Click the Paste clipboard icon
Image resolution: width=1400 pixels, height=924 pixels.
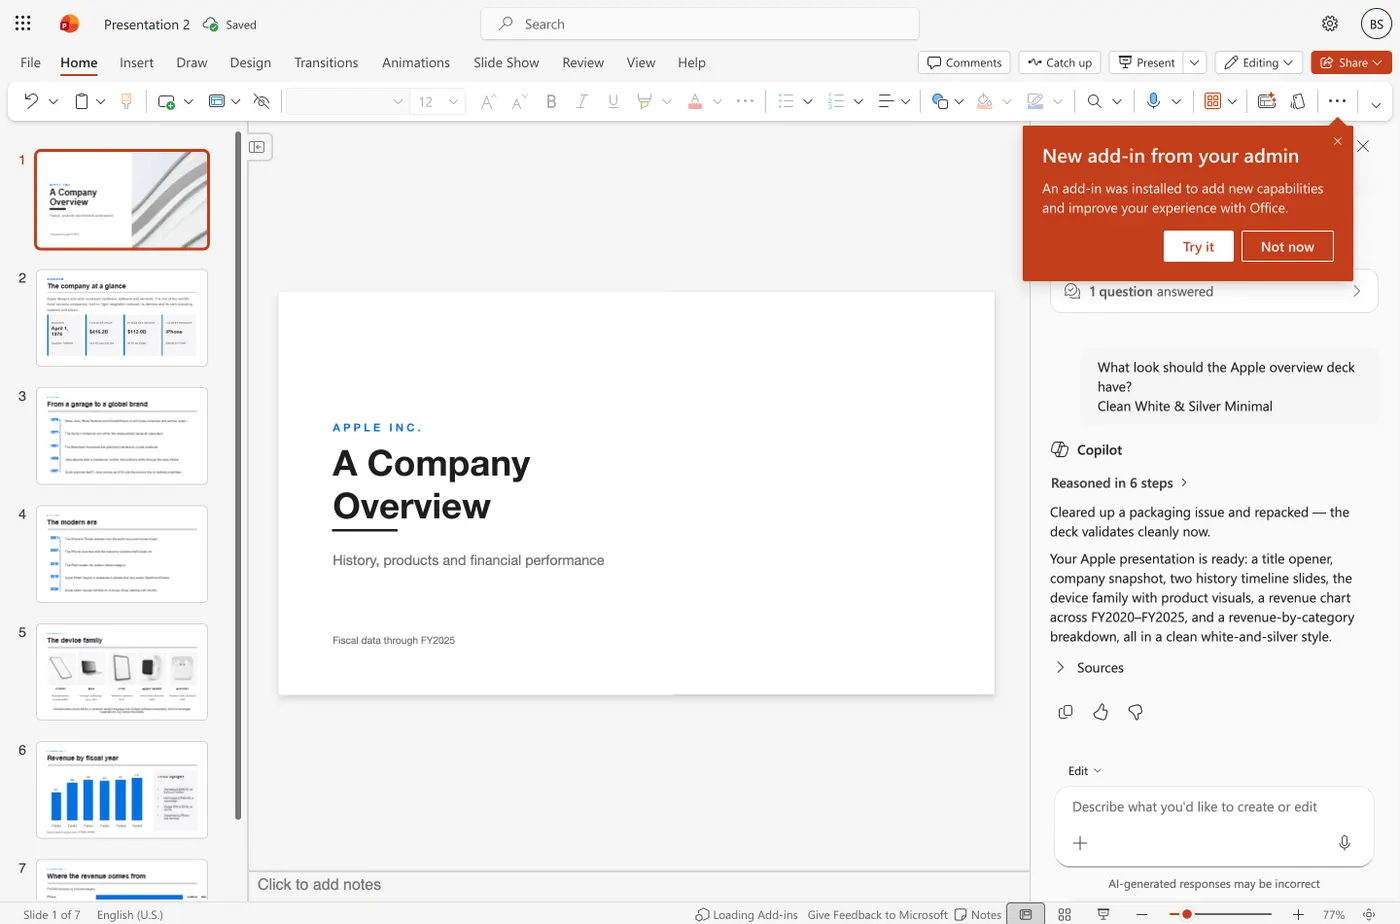tap(82, 101)
